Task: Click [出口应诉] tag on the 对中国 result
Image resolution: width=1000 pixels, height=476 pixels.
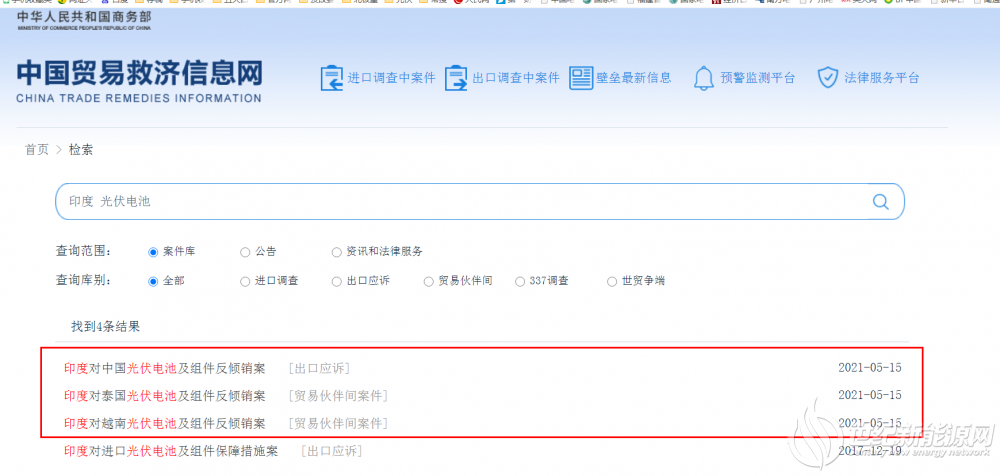Action: [319, 368]
